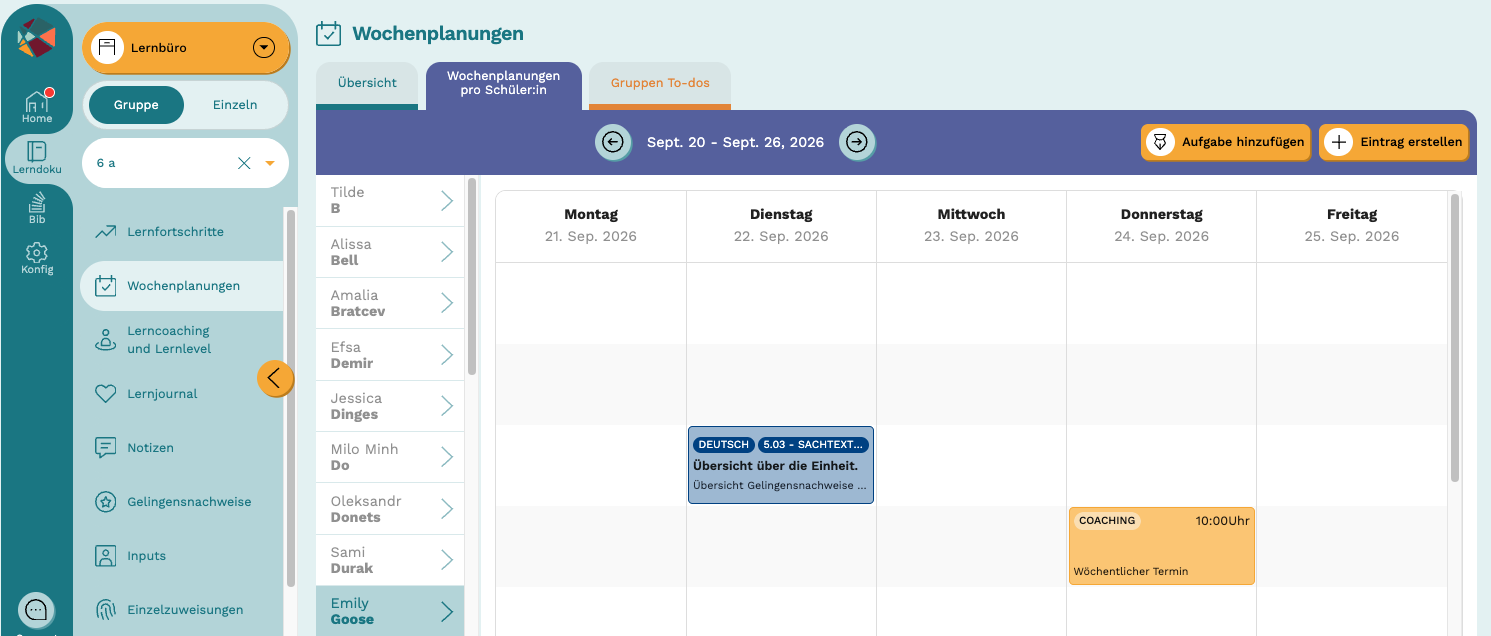
Task: Click the Wochenplanungen page header calendar icon
Action: click(x=329, y=34)
